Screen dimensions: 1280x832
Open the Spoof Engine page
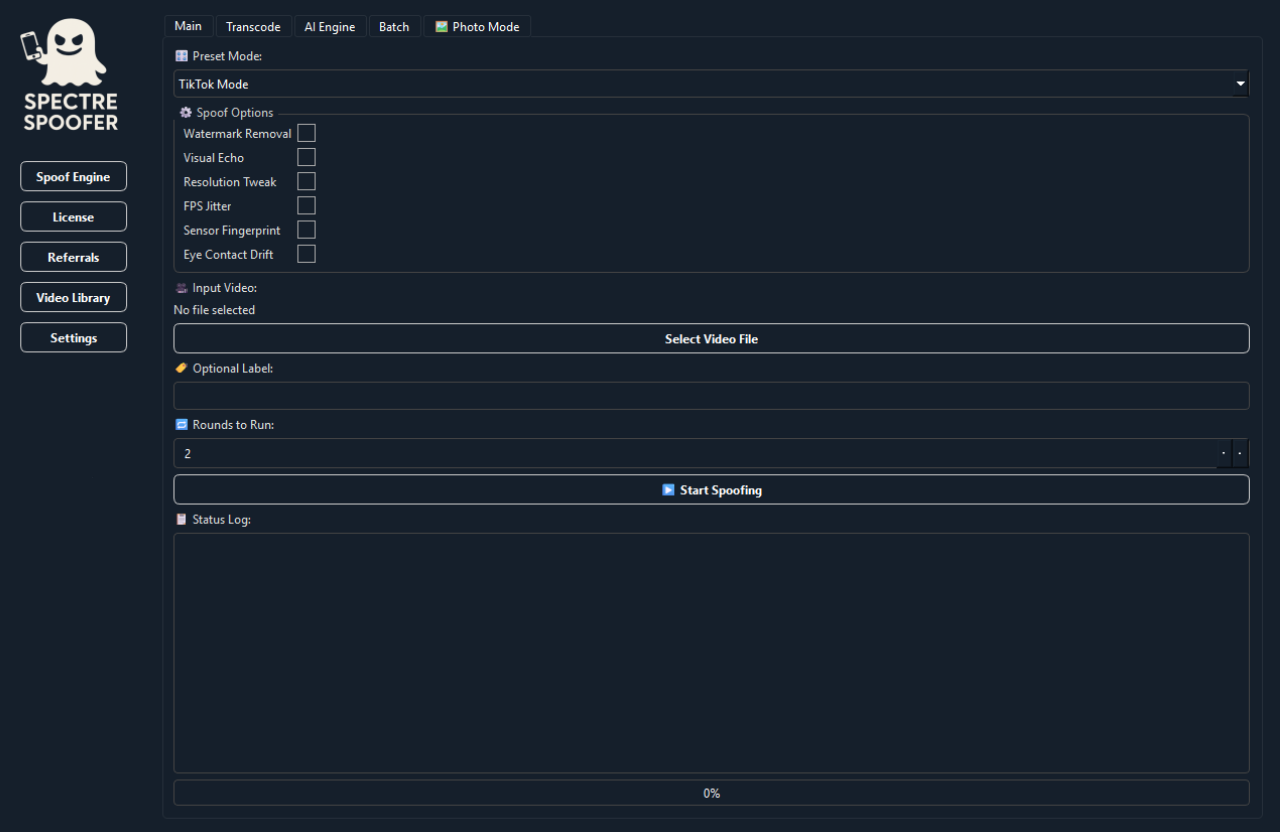pos(73,177)
